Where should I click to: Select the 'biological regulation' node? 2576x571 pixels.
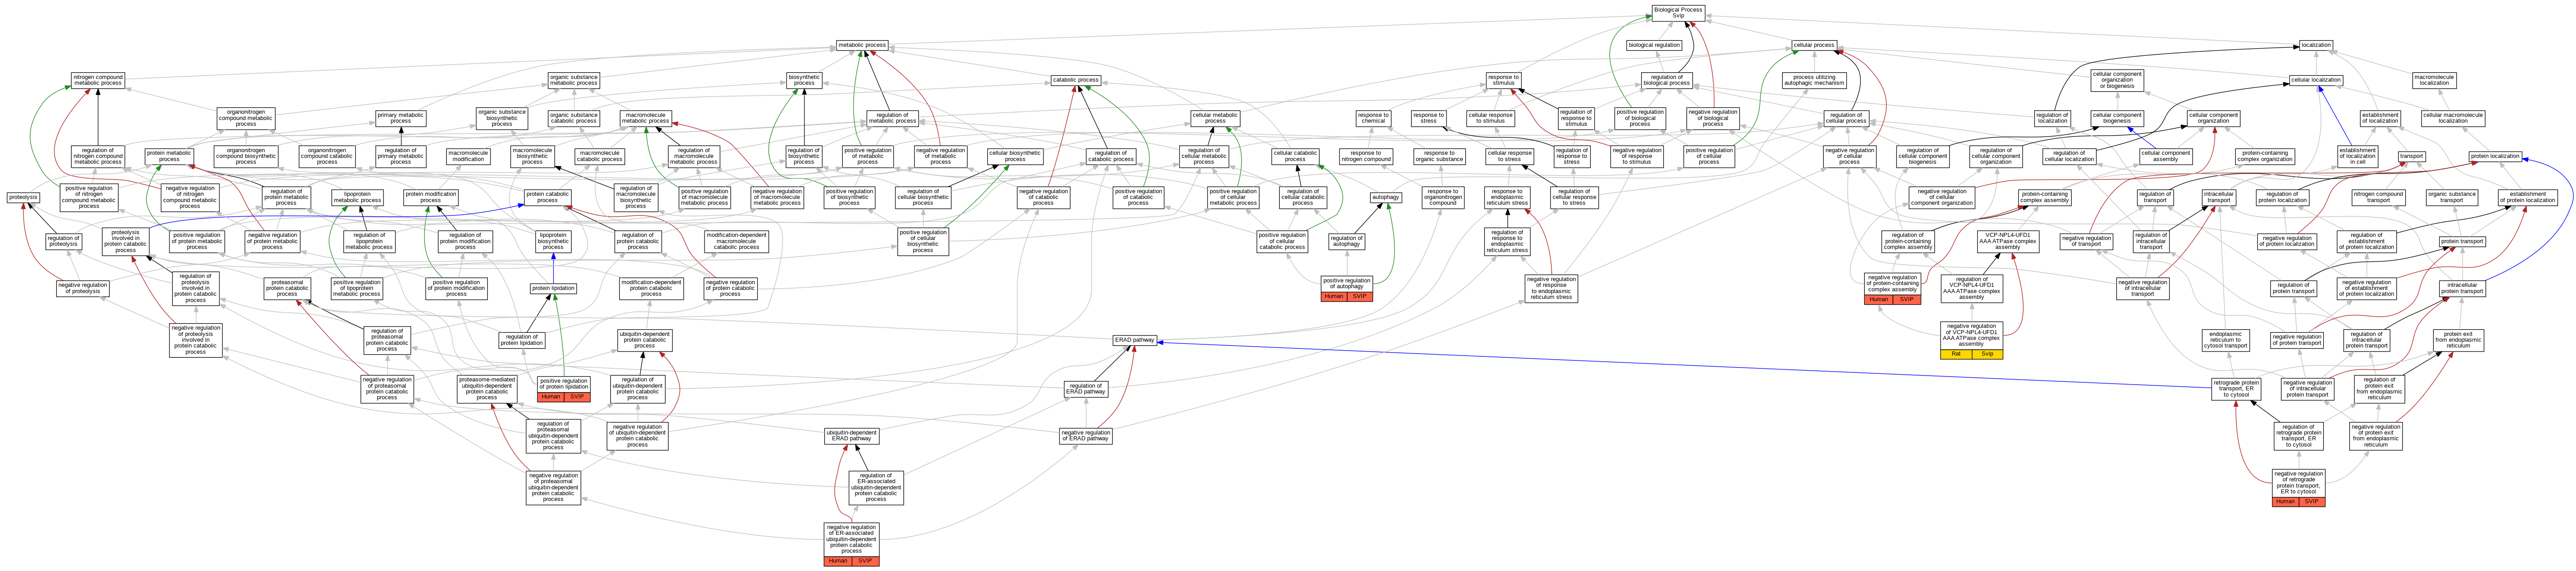[x=1654, y=45]
